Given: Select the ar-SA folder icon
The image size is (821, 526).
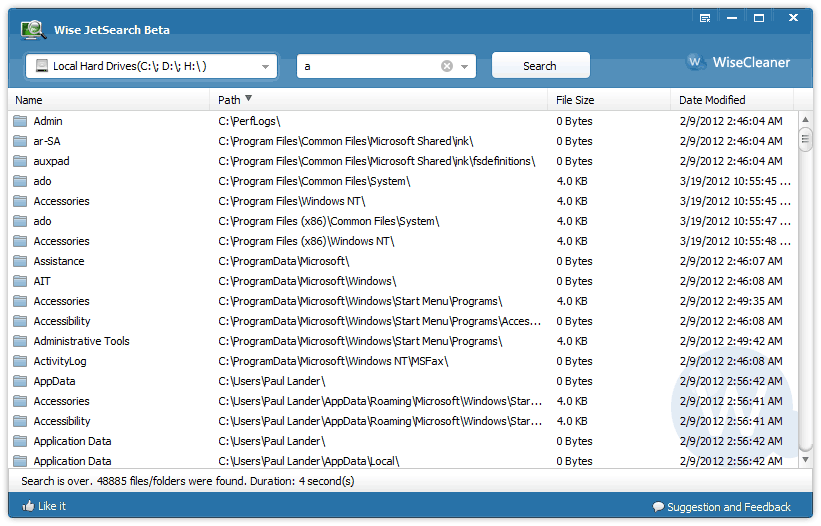Looking at the screenshot, I should 20,141.
